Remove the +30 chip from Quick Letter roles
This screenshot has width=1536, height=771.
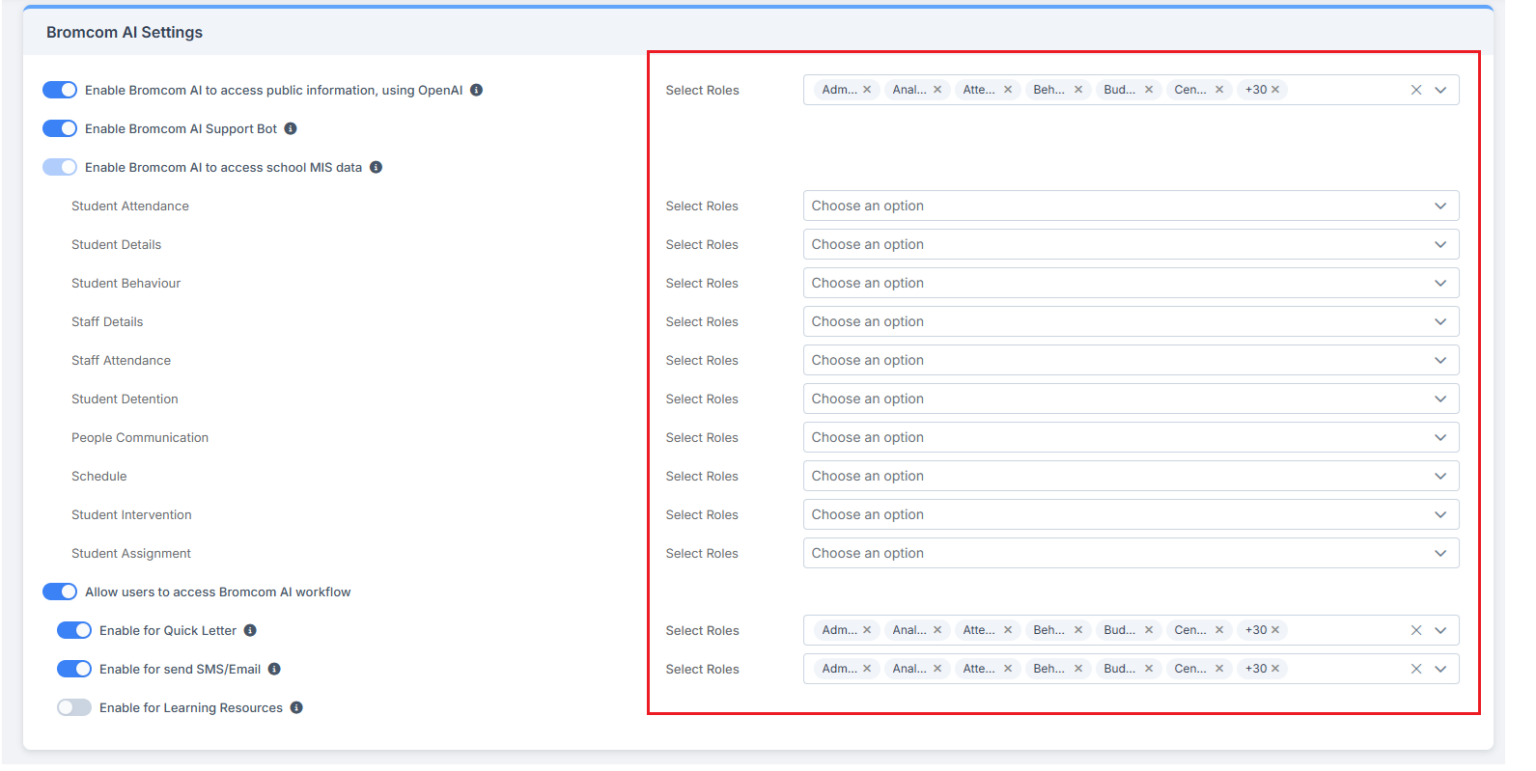coord(1275,631)
